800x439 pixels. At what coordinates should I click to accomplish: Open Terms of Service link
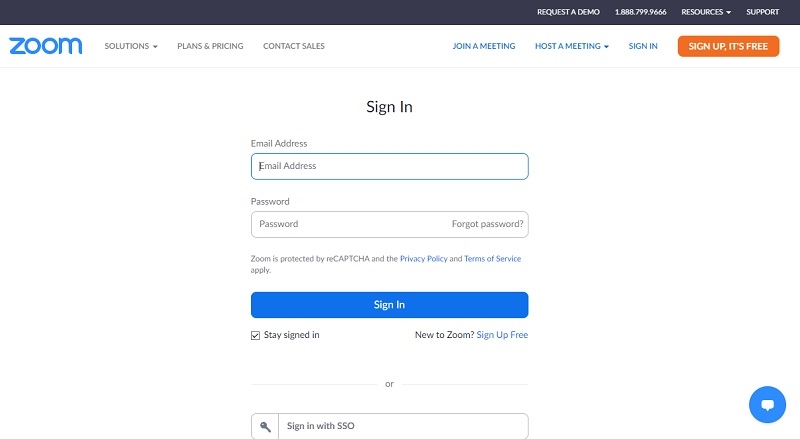tap(492, 259)
